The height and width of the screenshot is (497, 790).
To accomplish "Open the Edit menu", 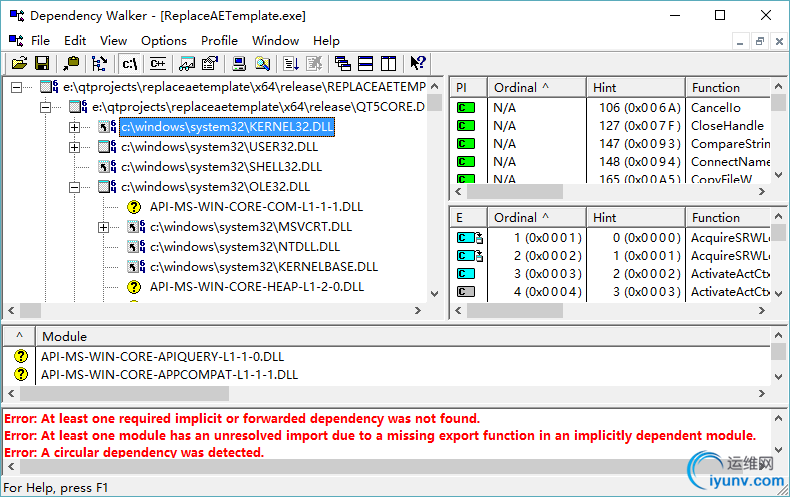I will point(75,41).
